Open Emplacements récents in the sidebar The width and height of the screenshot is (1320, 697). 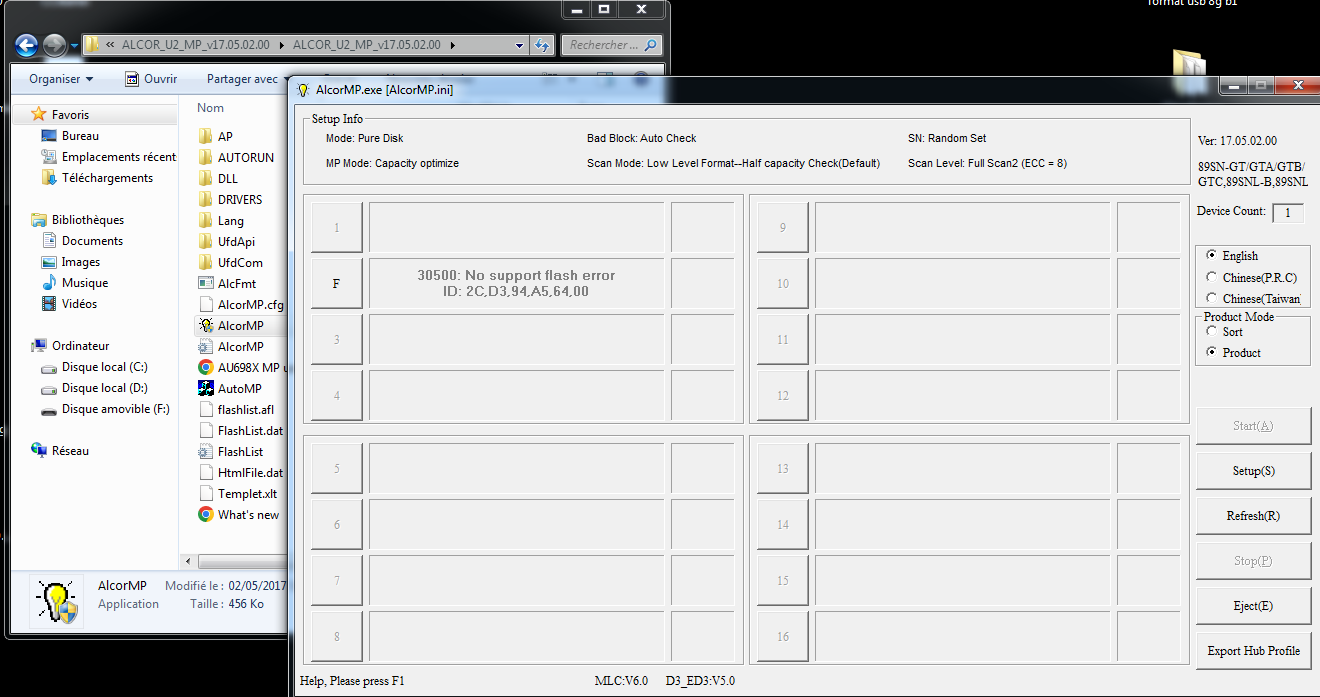[x=109, y=157]
